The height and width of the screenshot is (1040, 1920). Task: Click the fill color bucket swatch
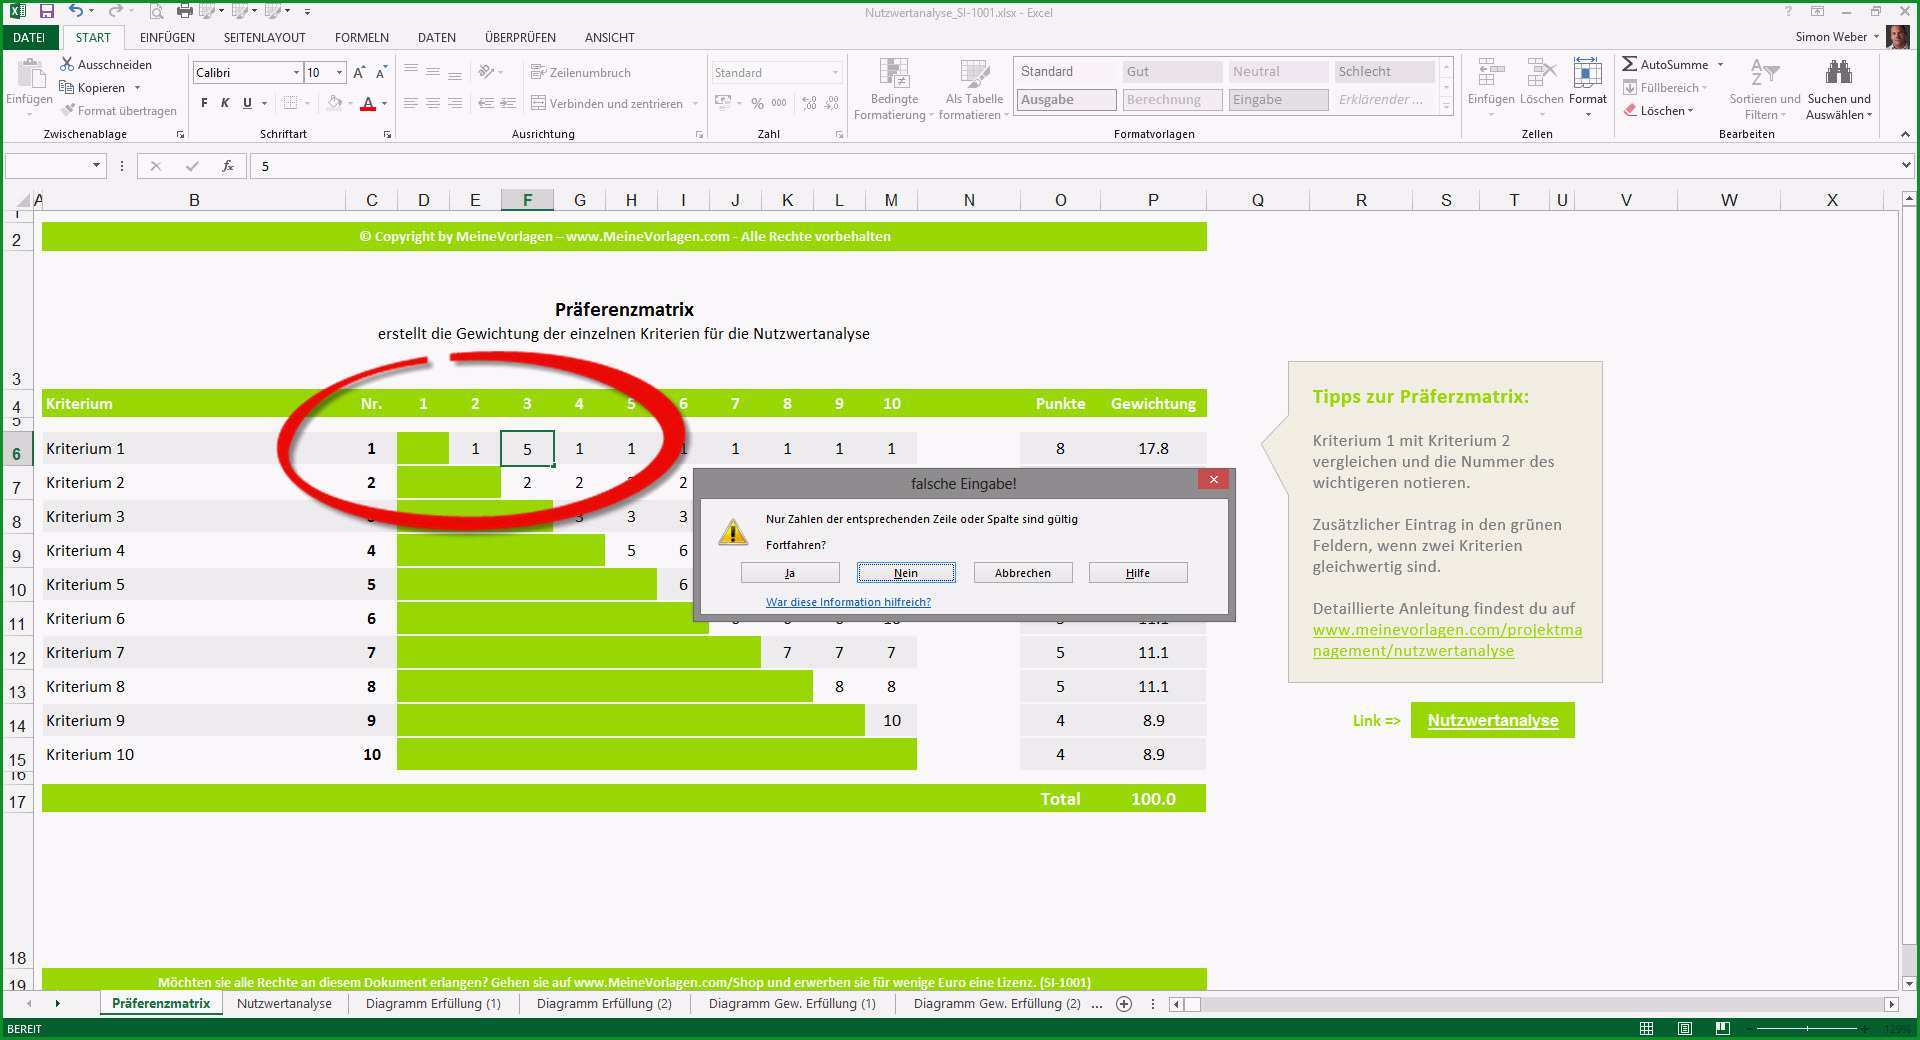tap(335, 103)
